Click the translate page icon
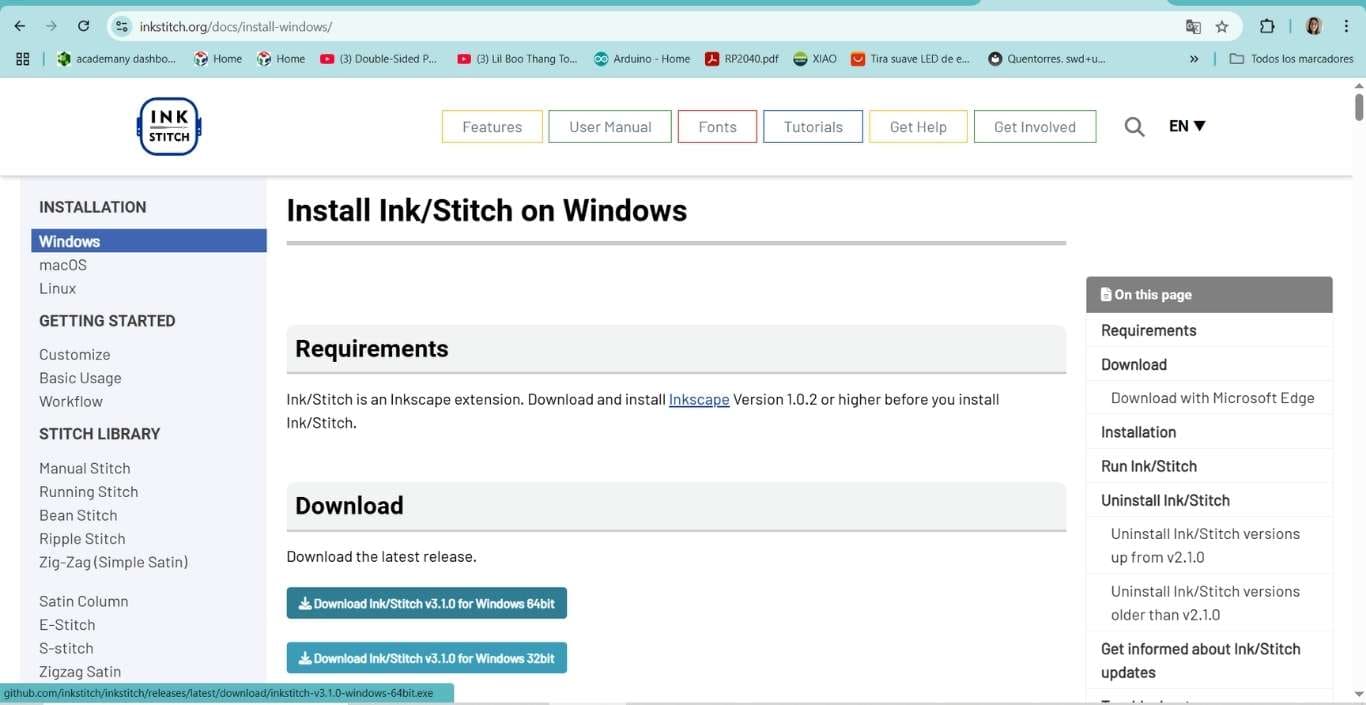Viewport: 1366px width, 705px height. pyautogui.click(x=1193, y=27)
